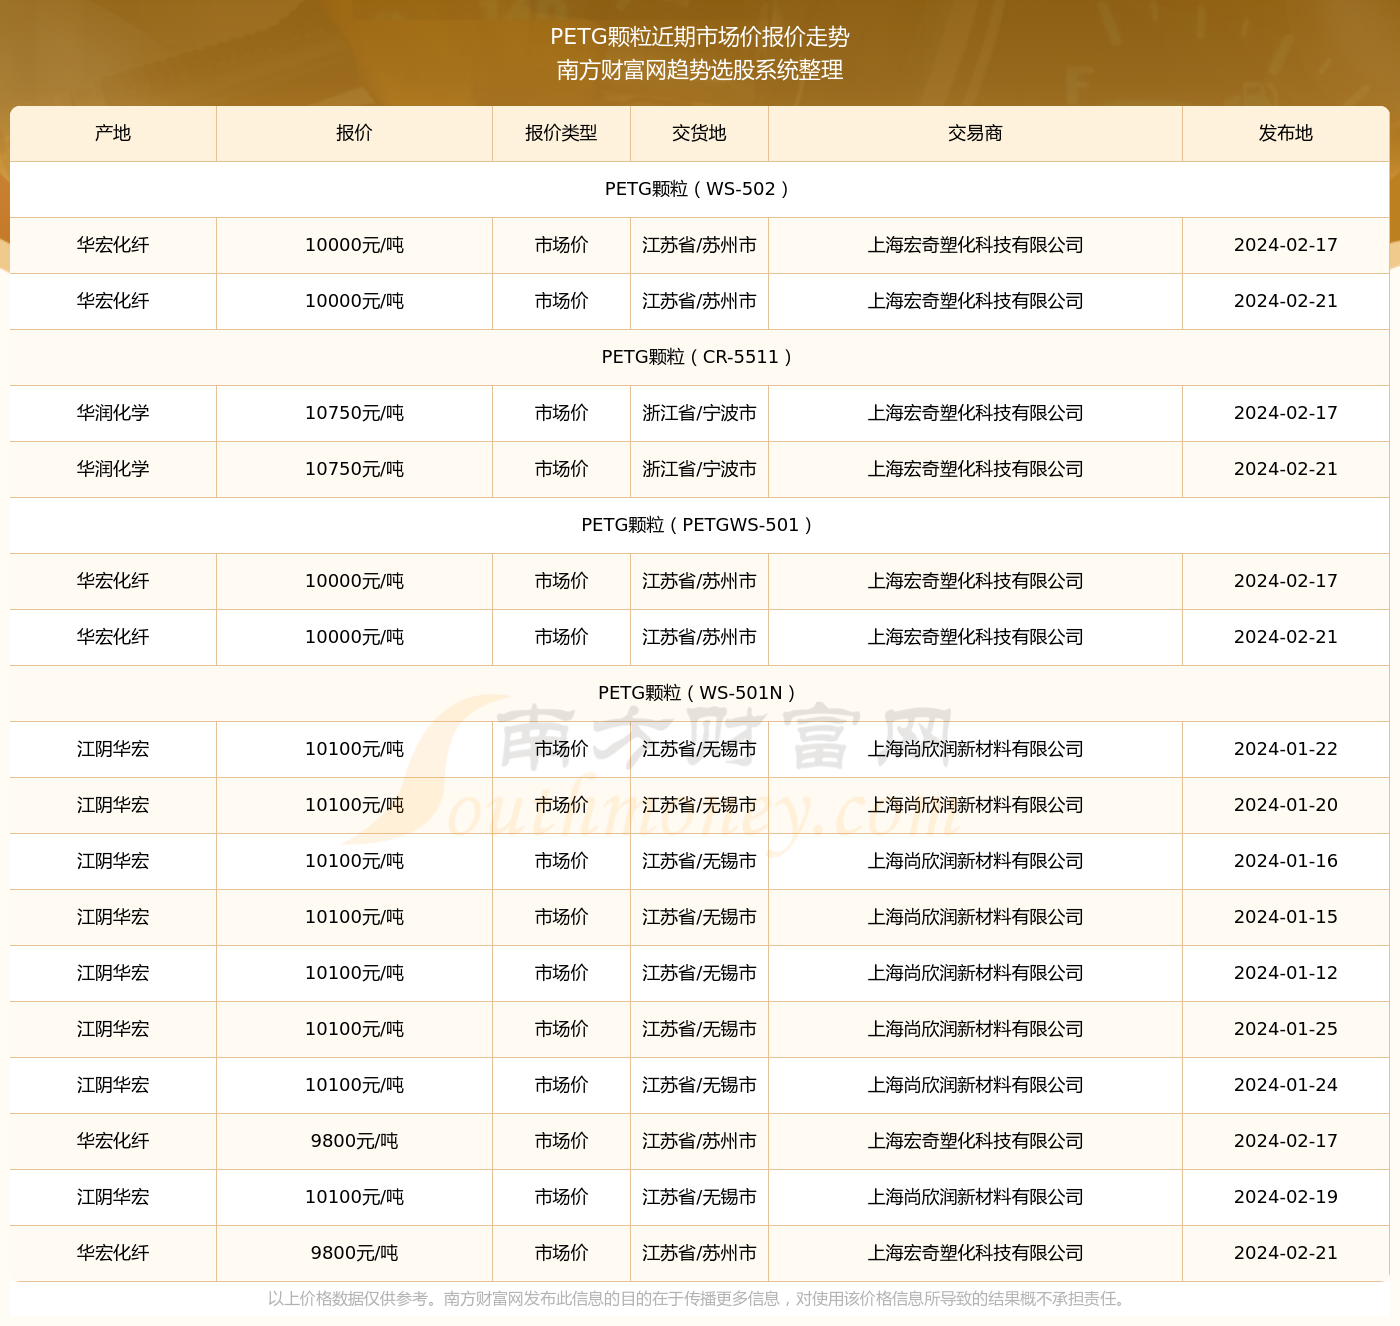1400x1326 pixels.
Task: Select the 2024-02-21 date in last row
Action: [1286, 1253]
